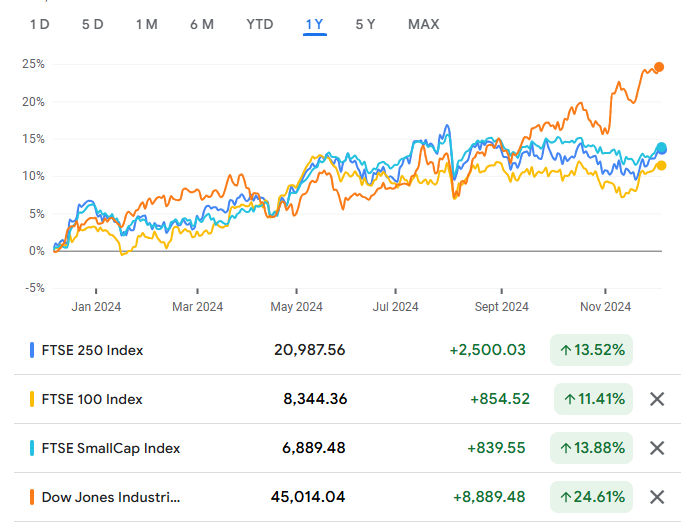
Task: Open the MAX time range
Action: 424,24
